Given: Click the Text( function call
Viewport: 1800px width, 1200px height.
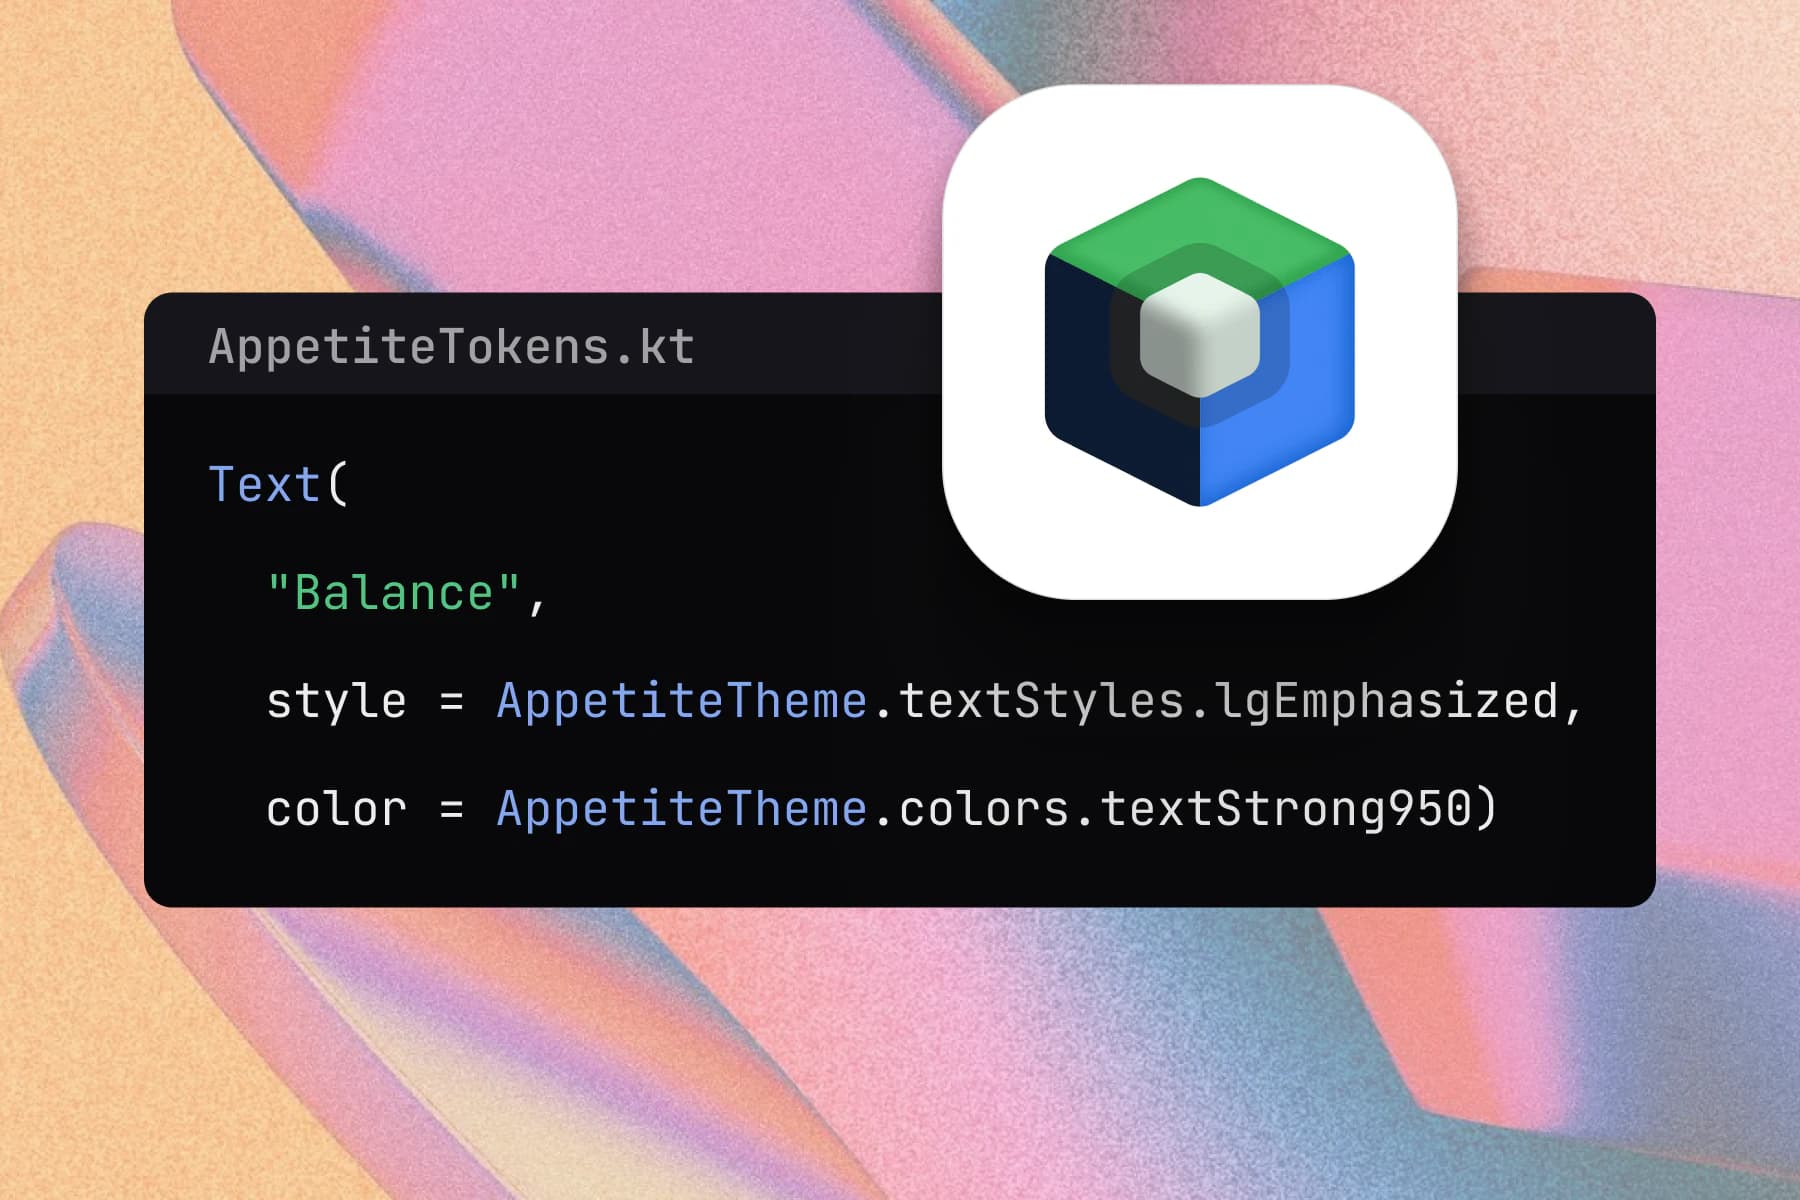Looking at the screenshot, I should (x=278, y=484).
